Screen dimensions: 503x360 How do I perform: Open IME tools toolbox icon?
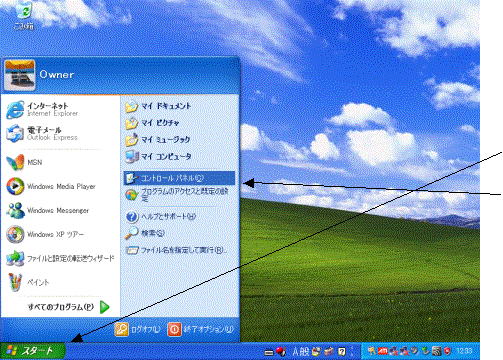pyautogui.click(x=329, y=352)
